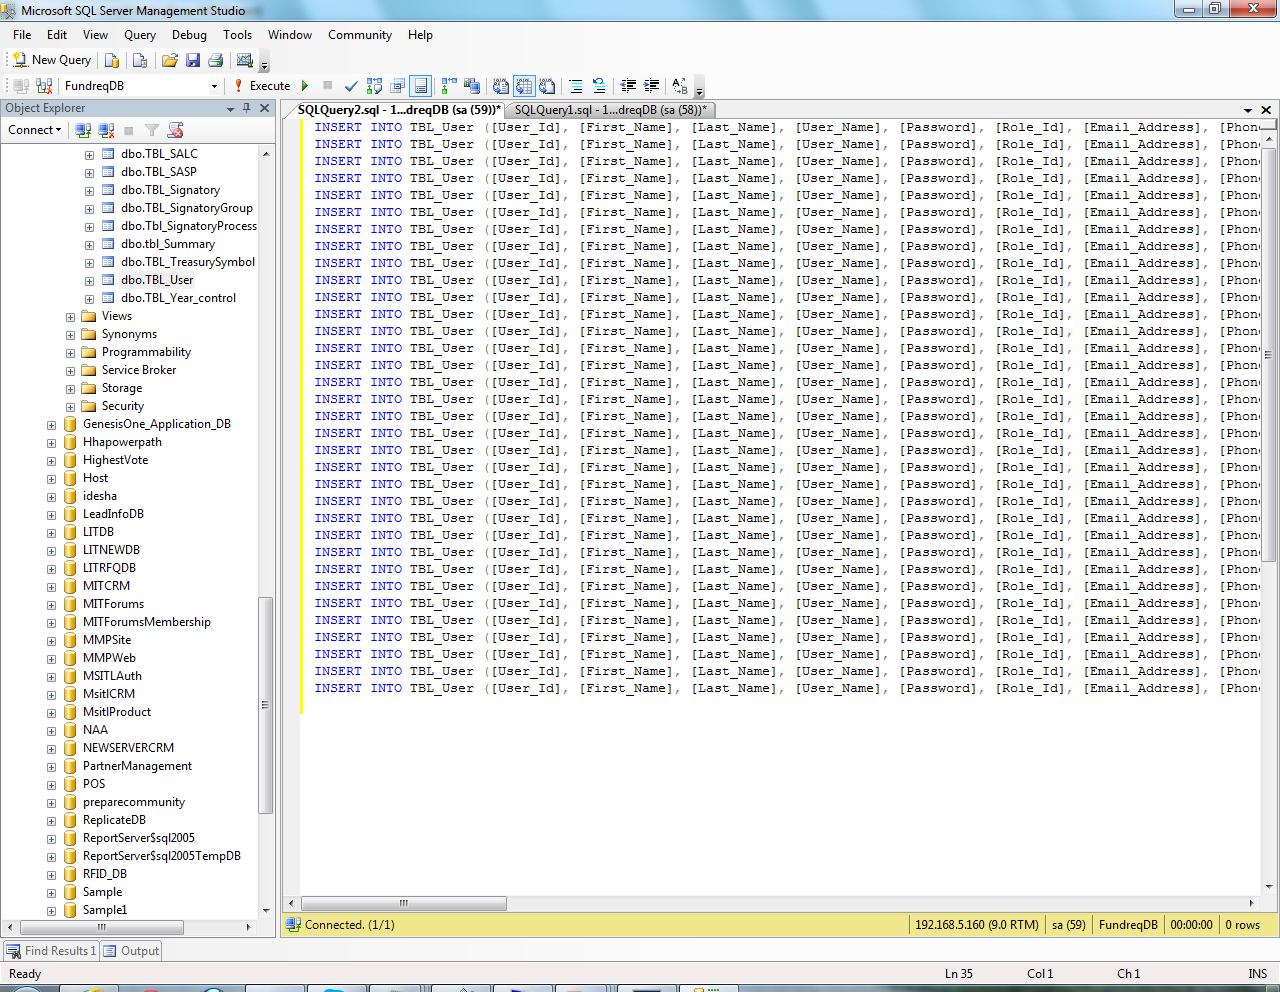Image resolution: width=1280 pixels, height=992 pixels.
Task: Open Query Options from the toolbar
Action: (398, 86)
